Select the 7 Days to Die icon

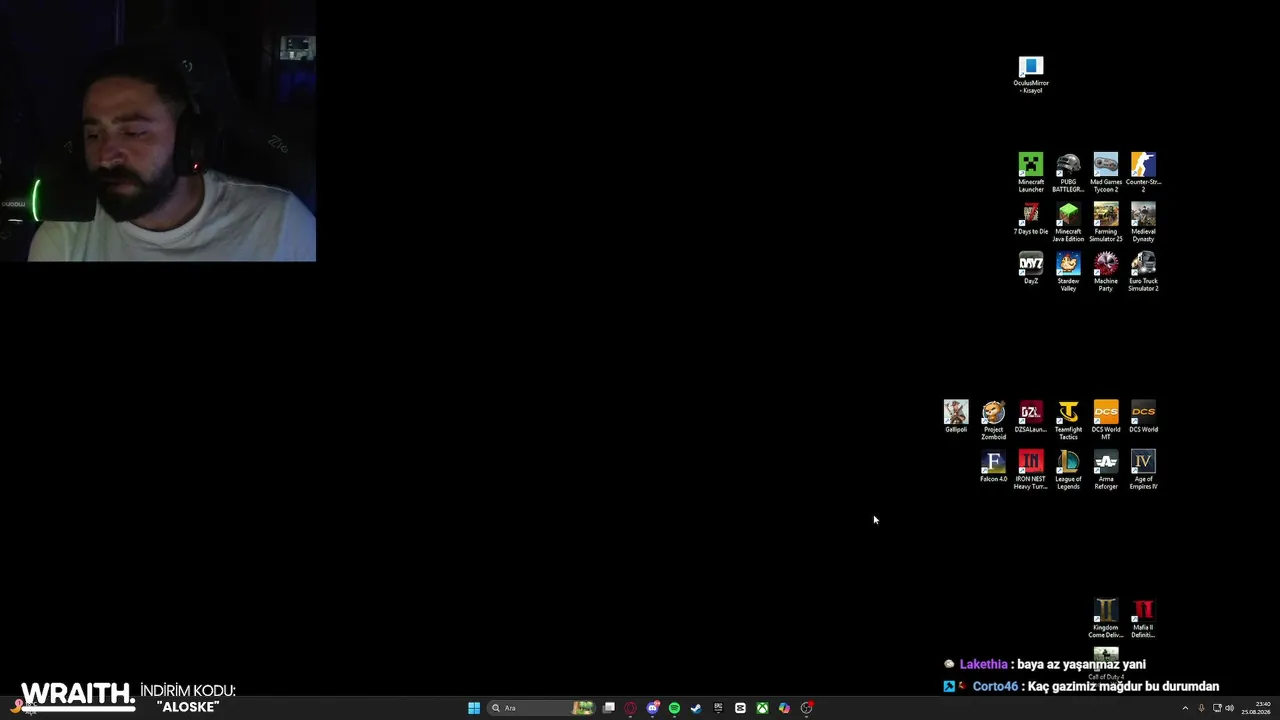[1031, 219]
